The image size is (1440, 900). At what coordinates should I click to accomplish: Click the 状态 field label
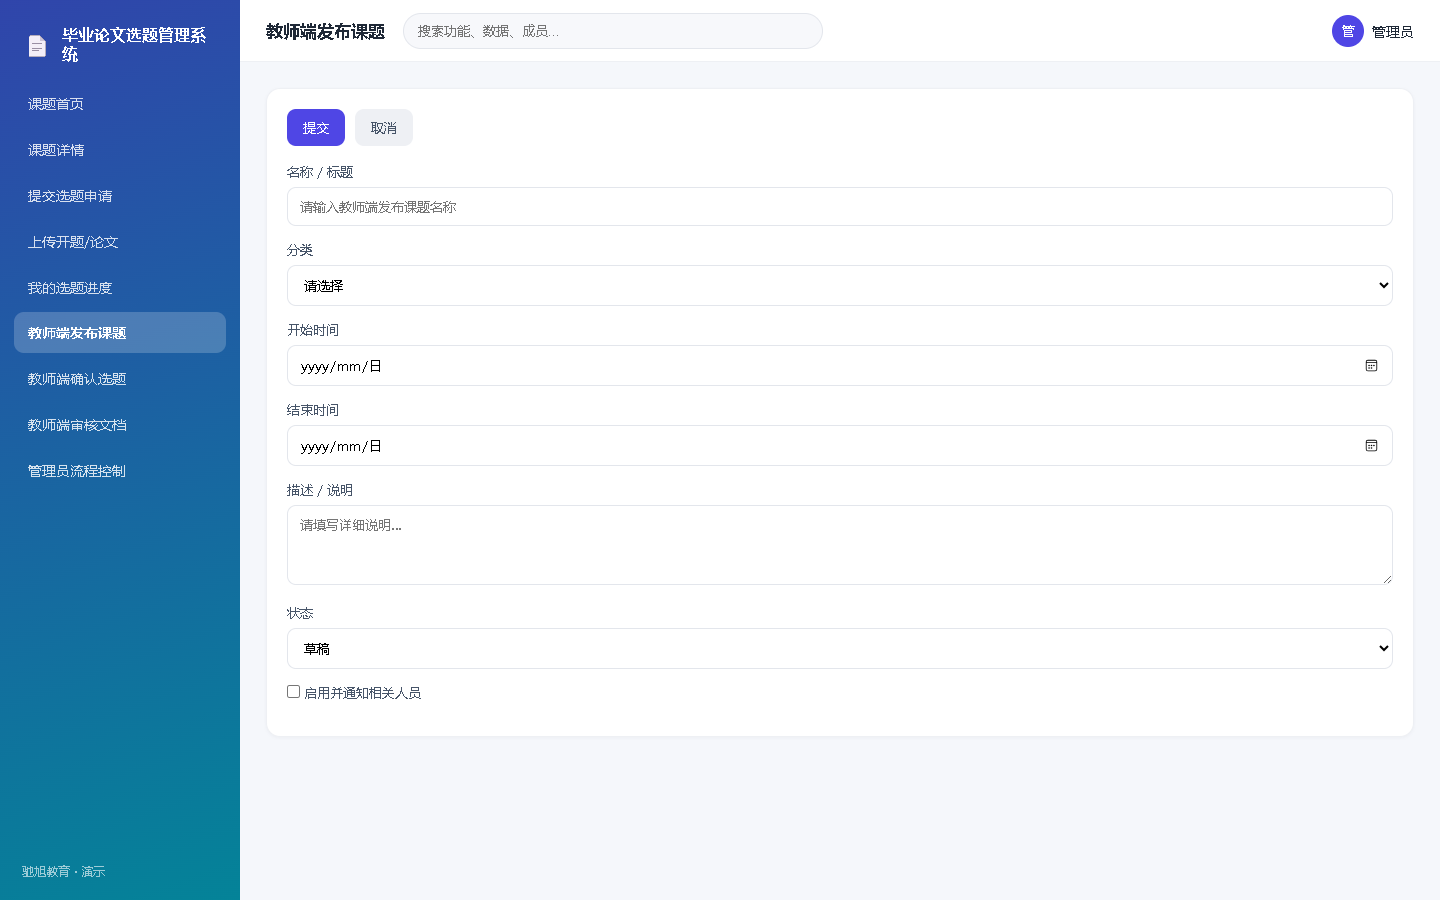300,613
